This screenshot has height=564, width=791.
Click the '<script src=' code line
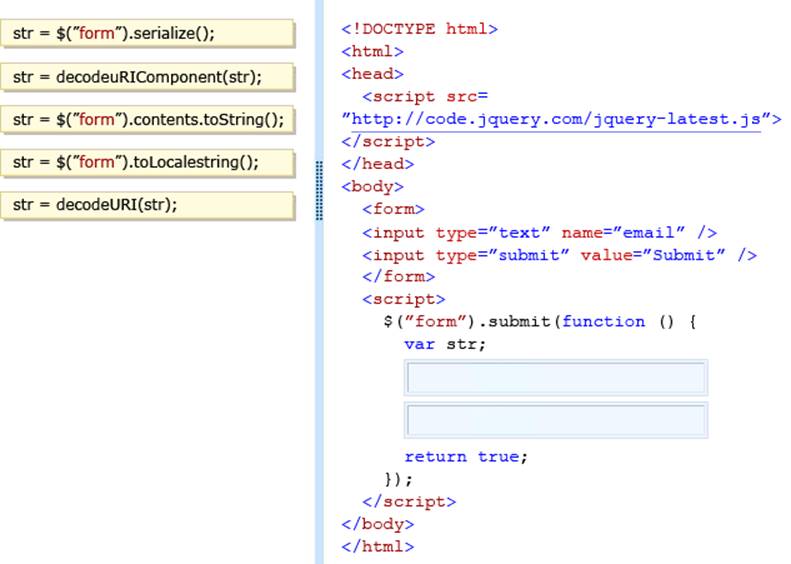(x=425, y=96)
